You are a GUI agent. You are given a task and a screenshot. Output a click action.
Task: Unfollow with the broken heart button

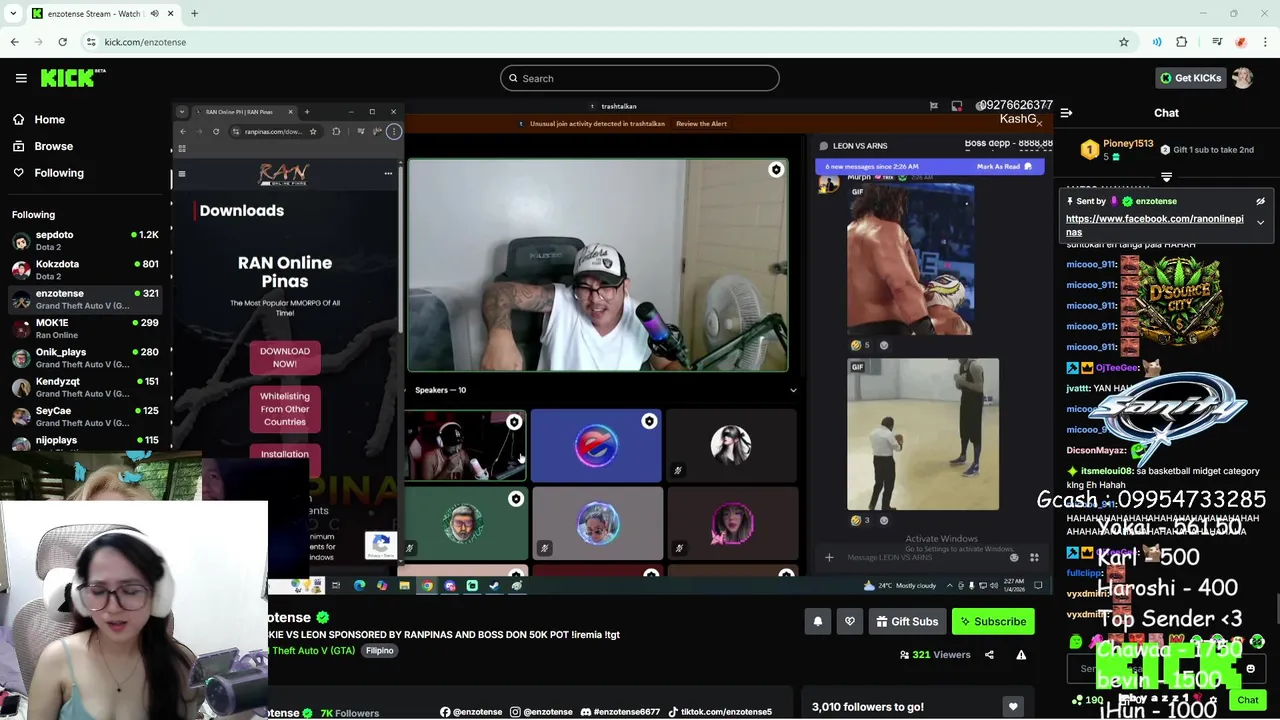(849, 622)
